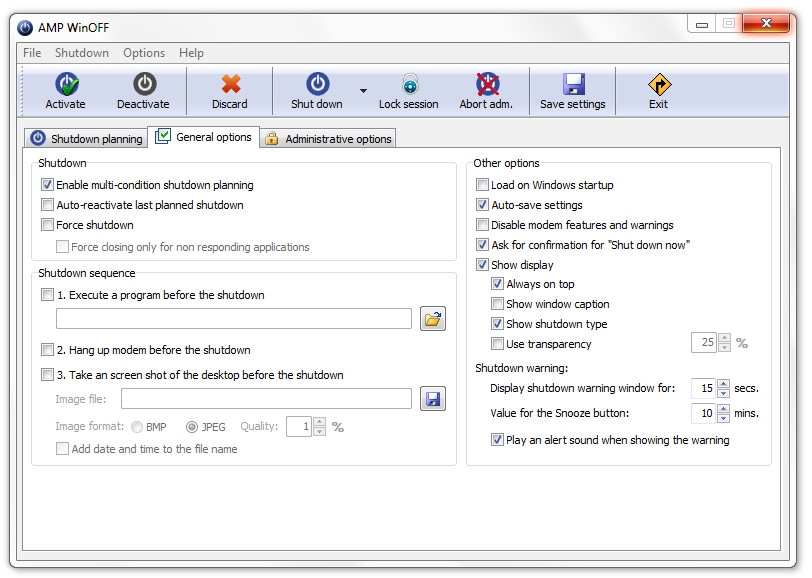Select the General options tab
The height and width of the screenshot is (578, 812).
click(x=204, y=137)
